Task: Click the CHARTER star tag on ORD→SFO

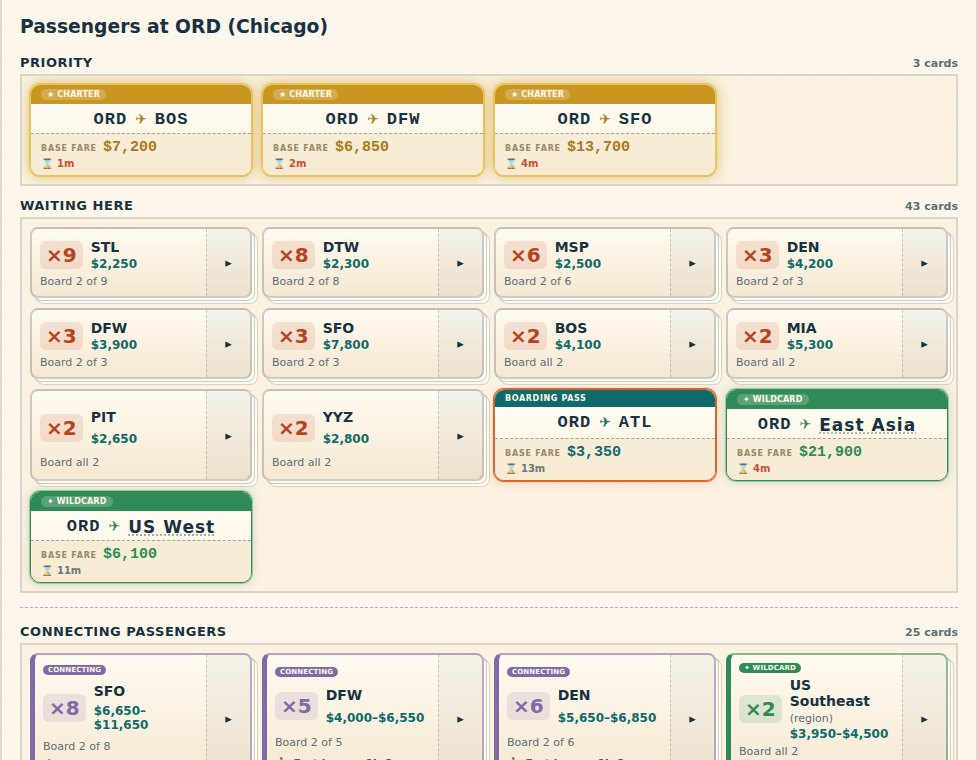Action: click(x=538, y=94)
